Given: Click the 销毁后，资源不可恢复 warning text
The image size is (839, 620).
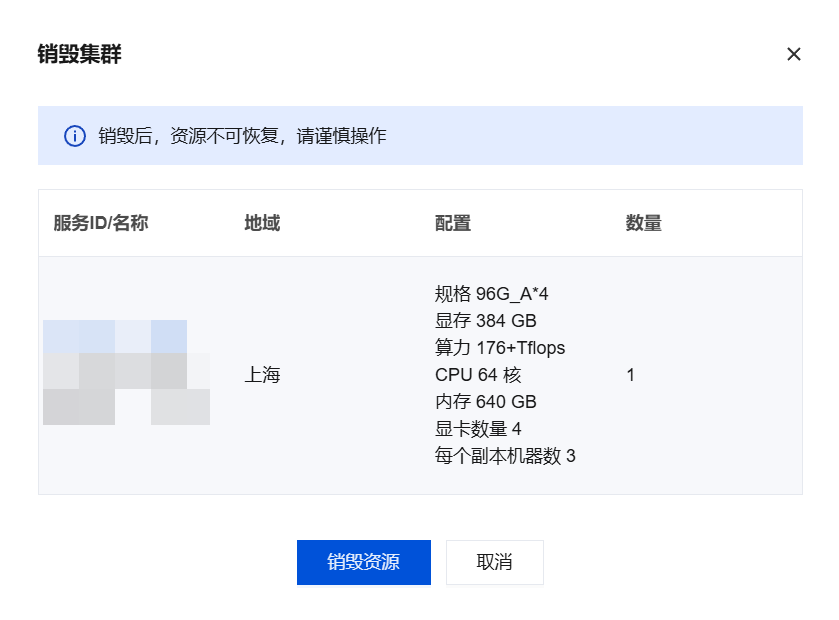Looking at the screenshot, I should click(242, 136).
